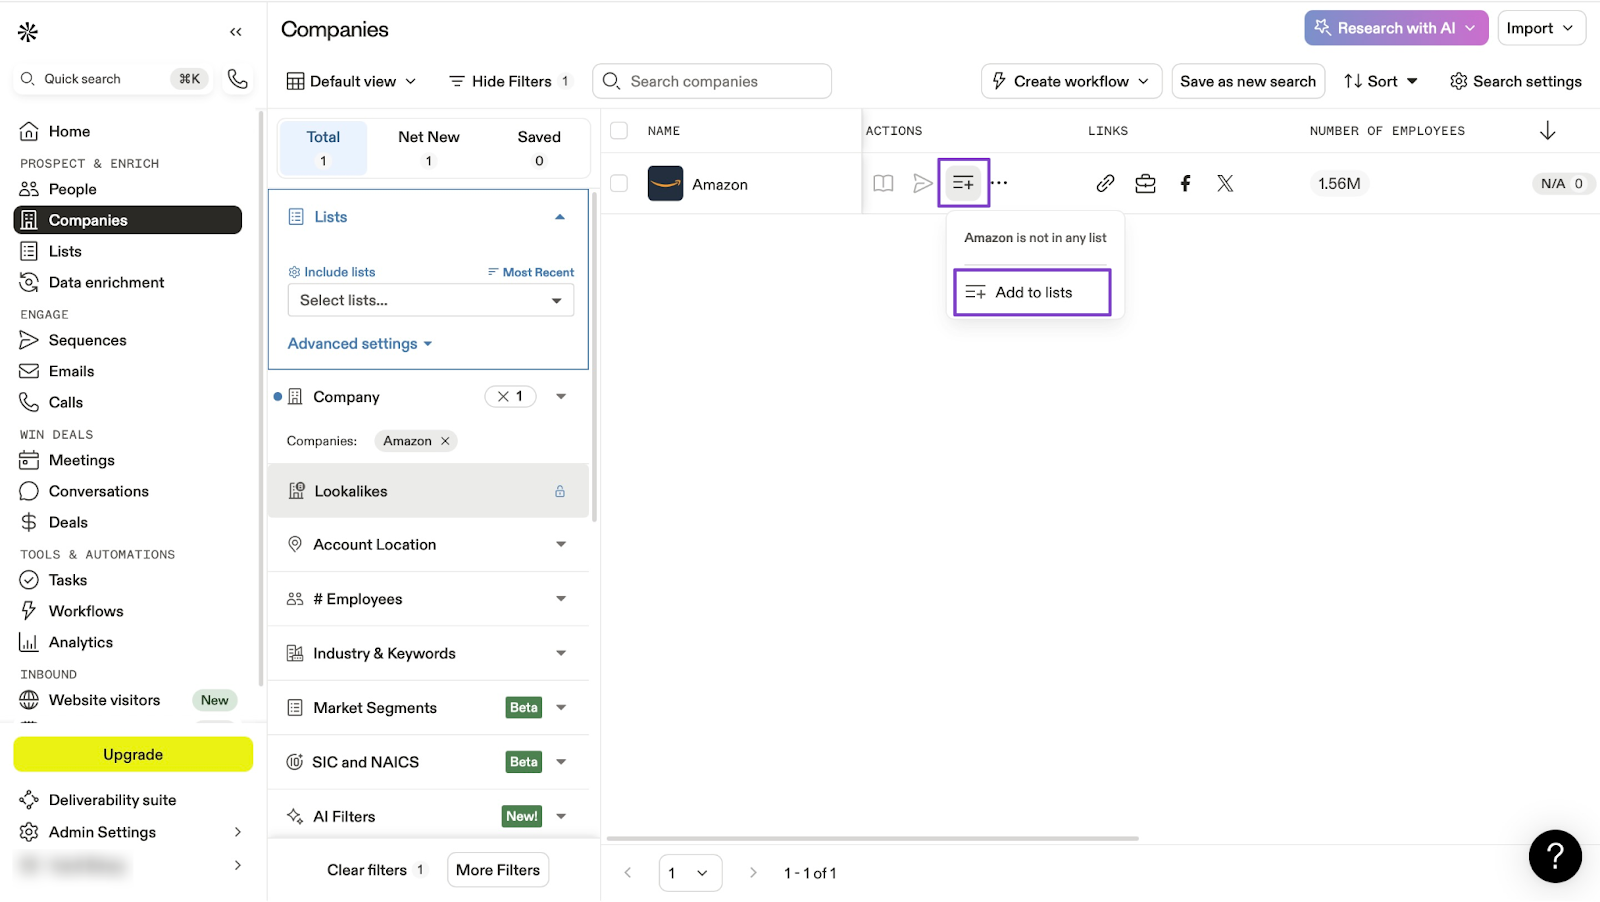
Task: Click the Search companies field
Action: pos(712,82)
